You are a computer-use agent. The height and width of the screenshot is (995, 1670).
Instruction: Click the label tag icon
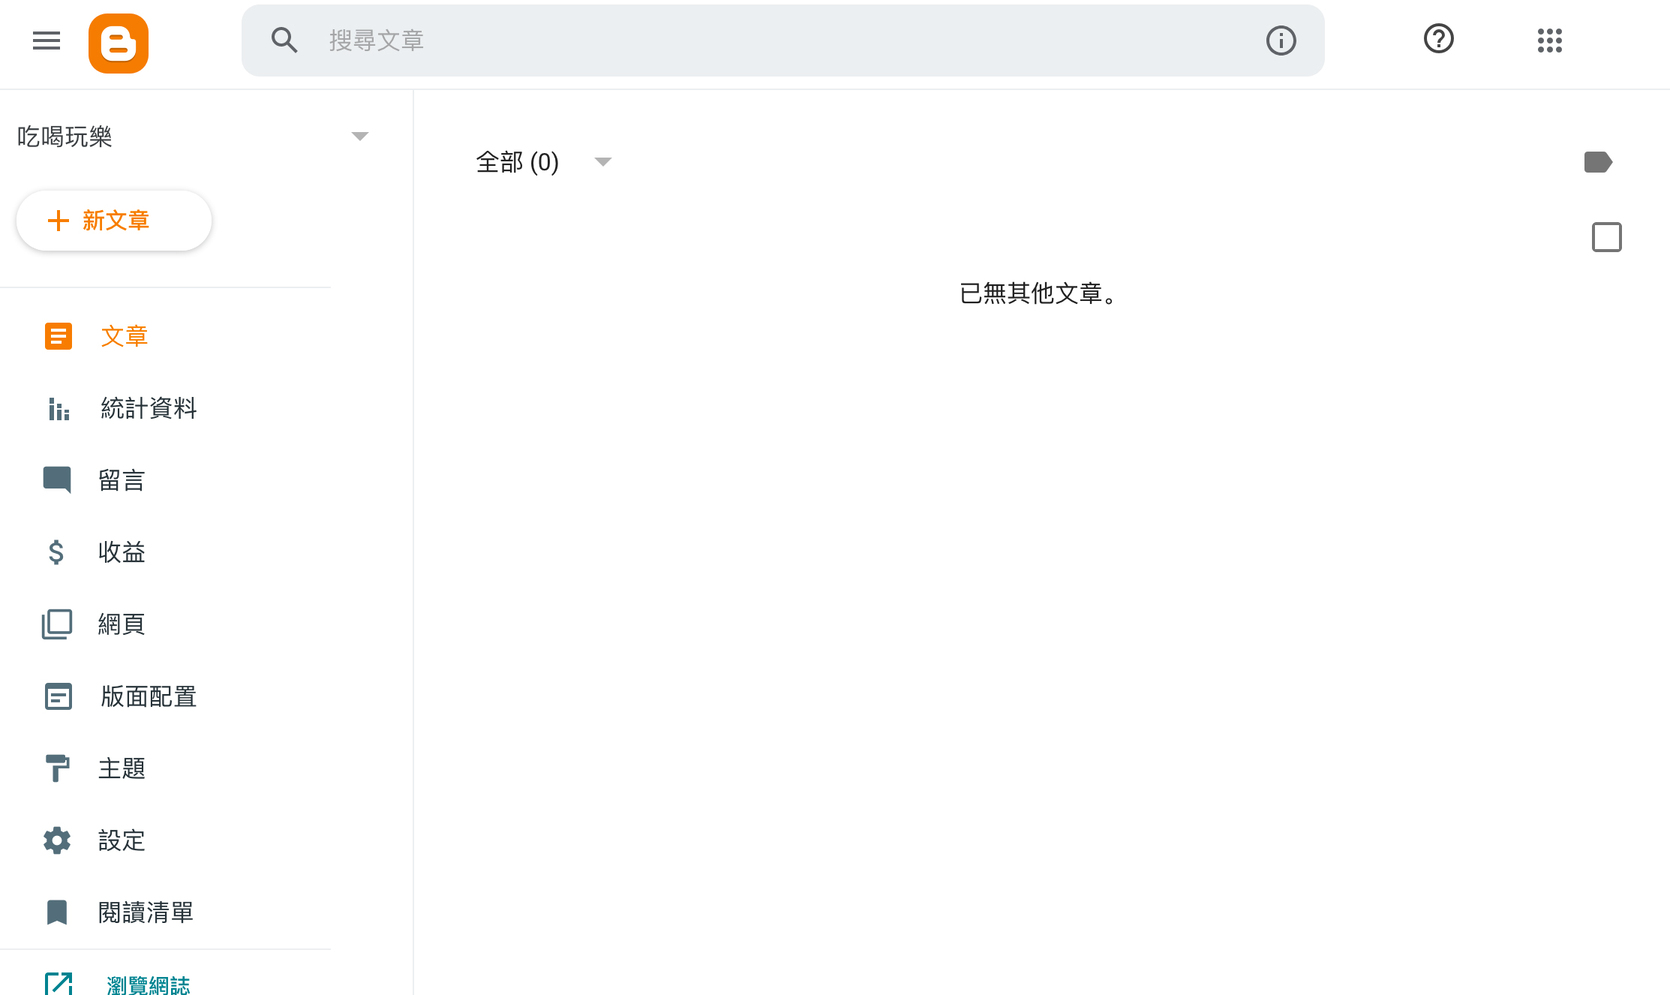(x=1598, y=162)
